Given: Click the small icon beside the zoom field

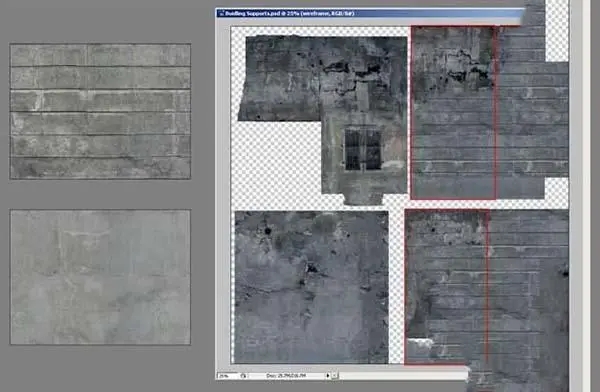Looking at the screenshot, I should 243,376.
